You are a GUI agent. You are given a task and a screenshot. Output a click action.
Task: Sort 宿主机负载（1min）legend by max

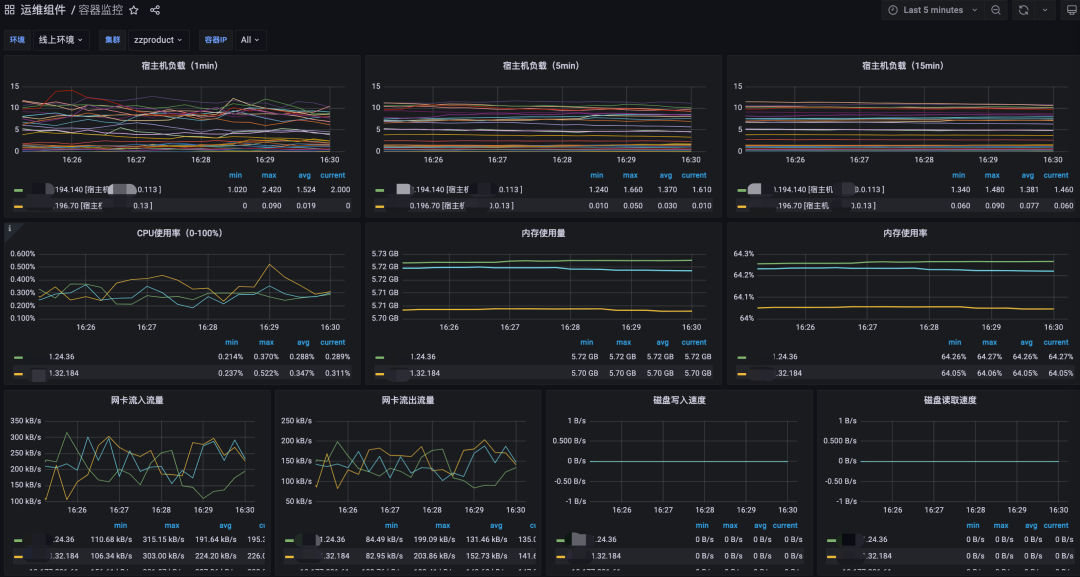pyautogui.click(x=269, y=175)
